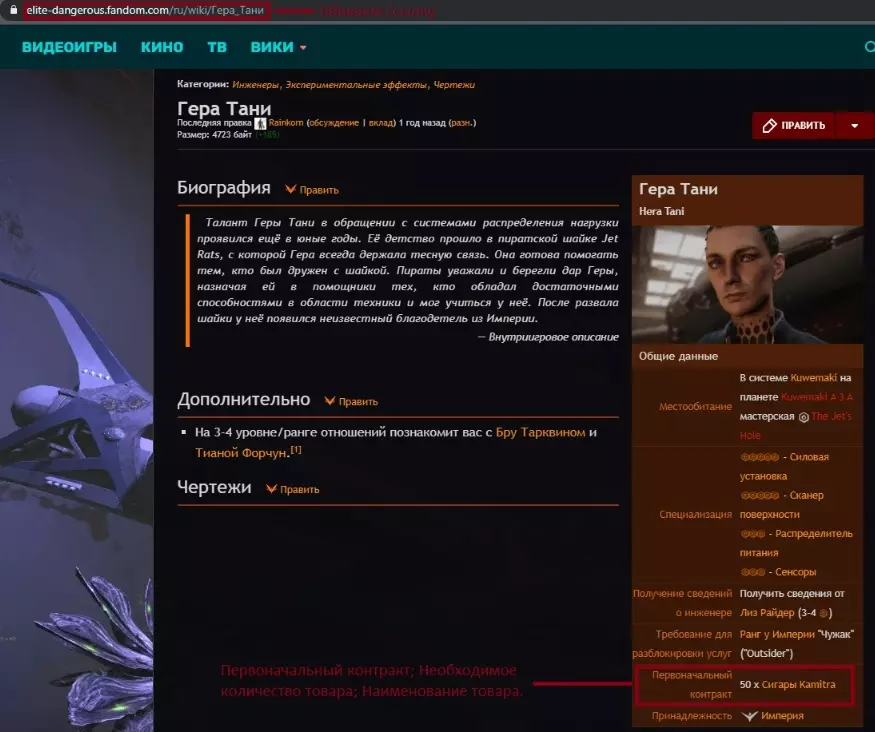875x732 pixels.
Task: Open the обсуждение talk link
Action: 334,123
